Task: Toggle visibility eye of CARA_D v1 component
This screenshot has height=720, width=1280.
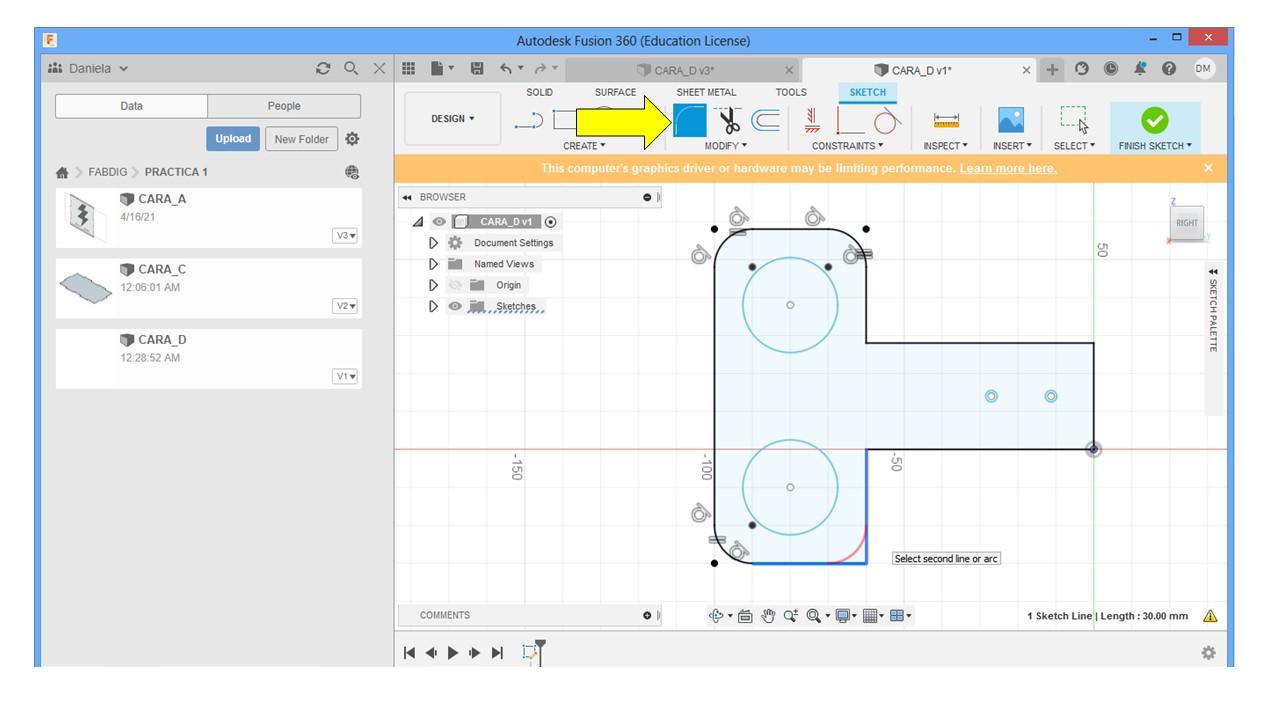Action: tap(439, 222)
